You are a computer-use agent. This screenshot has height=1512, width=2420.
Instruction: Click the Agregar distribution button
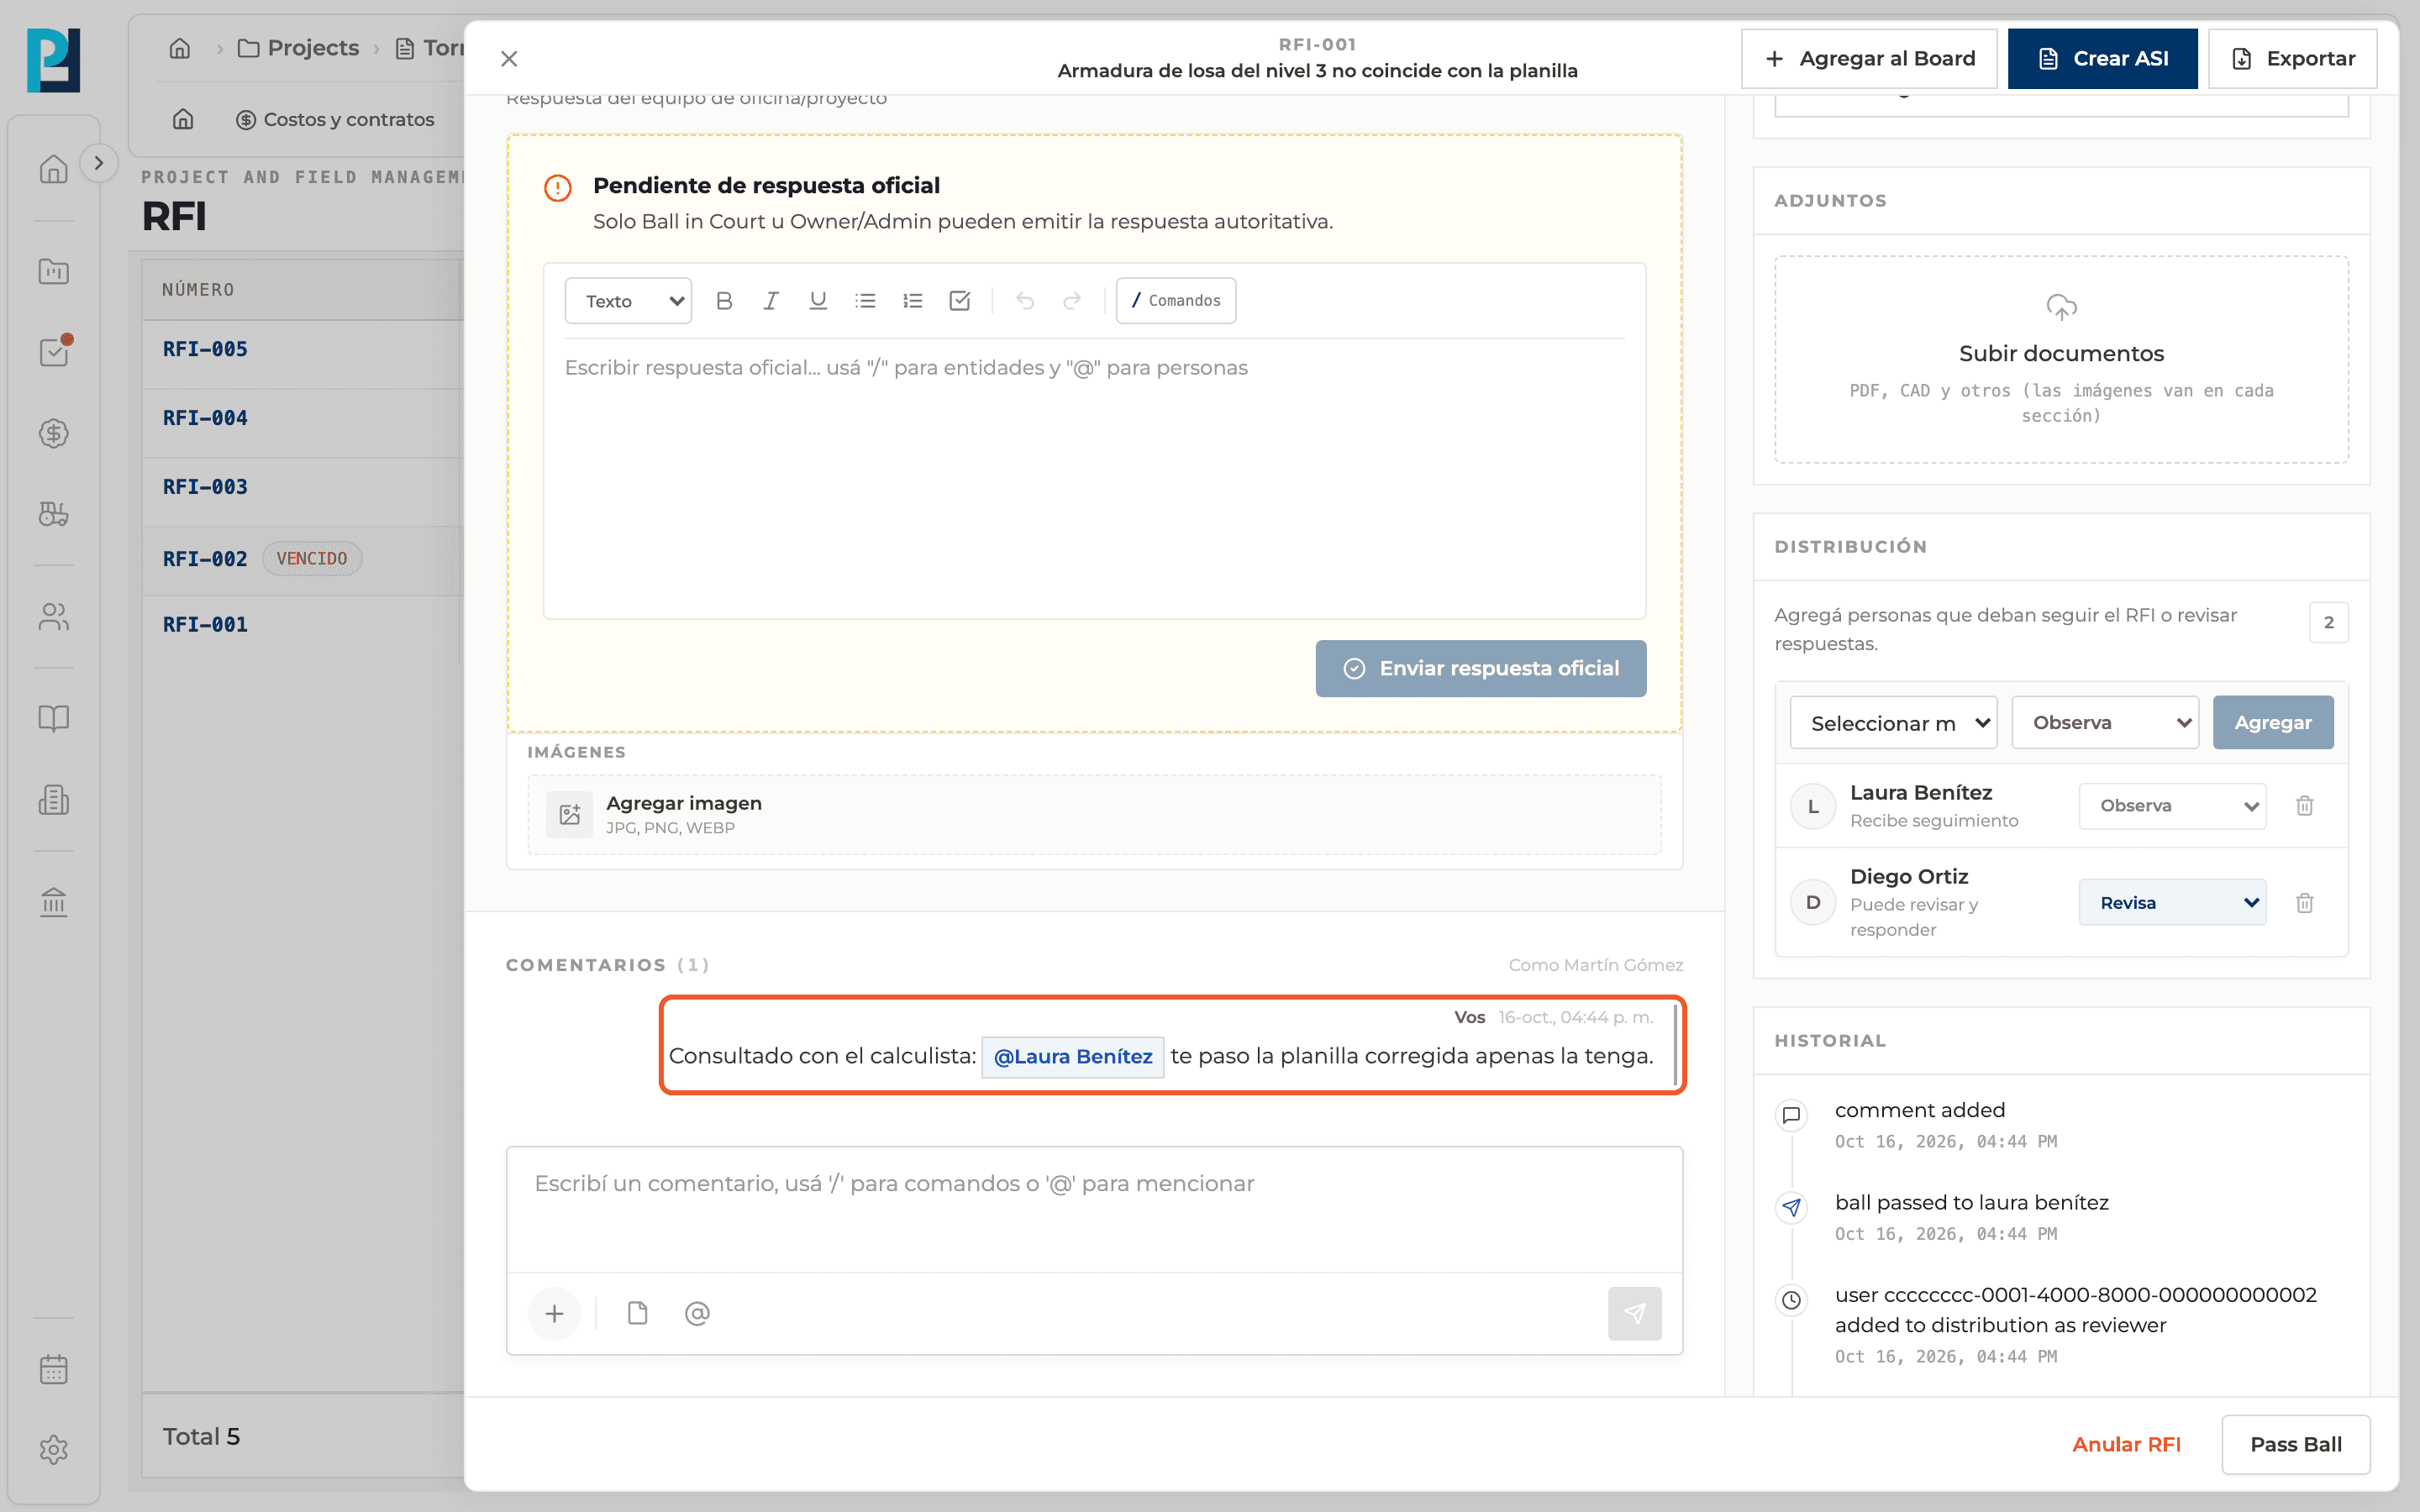point(2273,722)
